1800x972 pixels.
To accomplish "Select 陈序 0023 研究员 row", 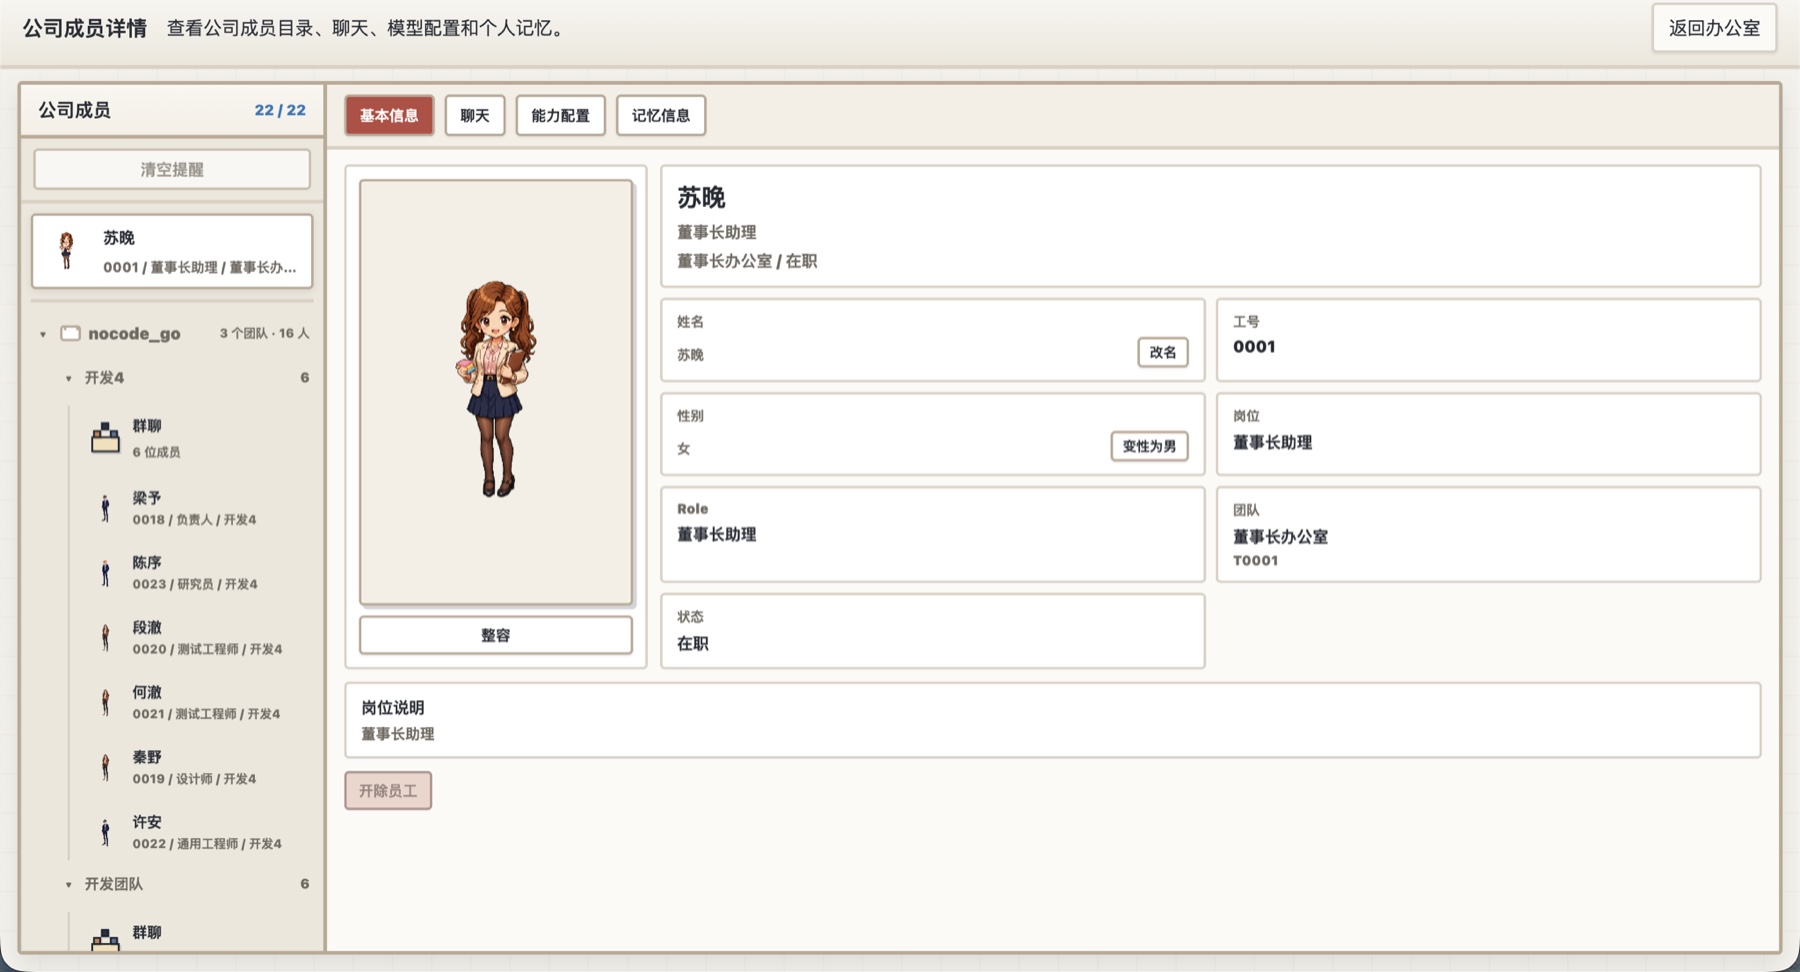I will pos(196,573).
